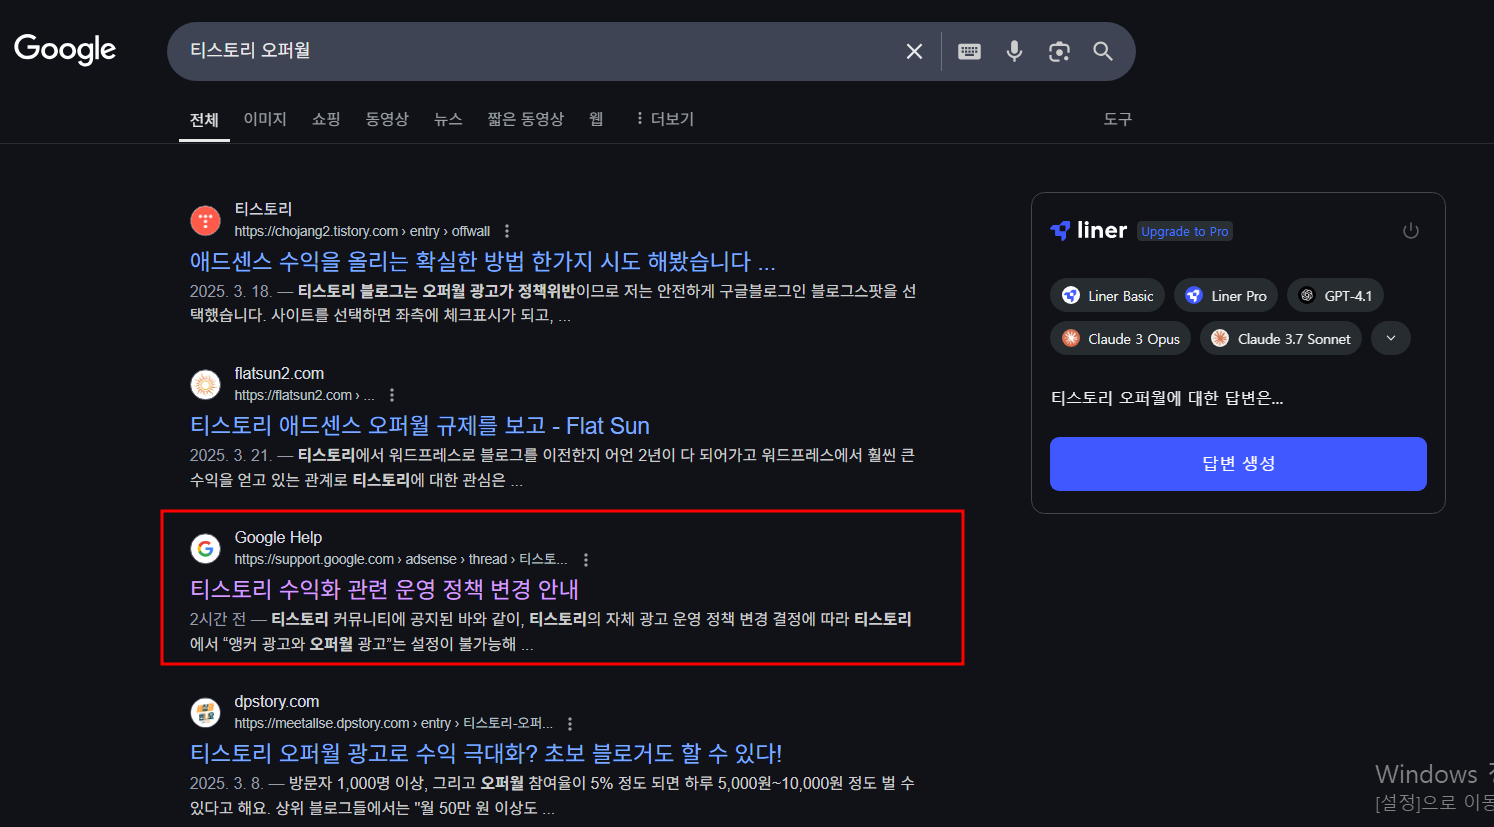Open more options for meetallse.dpstory.com result
Image resolution: width=1494 pixels, height=827 pixels.
click(570, 724)
